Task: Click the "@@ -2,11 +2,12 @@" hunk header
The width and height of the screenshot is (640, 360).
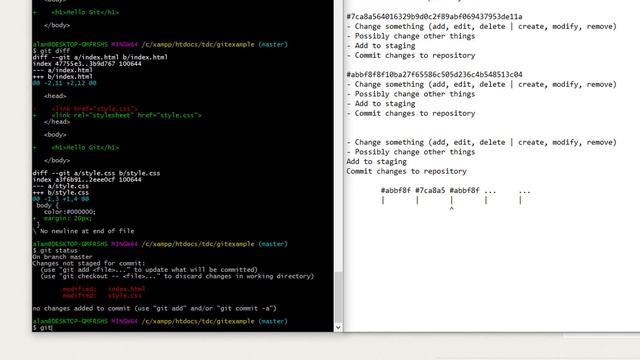Action: click(64, 83)
